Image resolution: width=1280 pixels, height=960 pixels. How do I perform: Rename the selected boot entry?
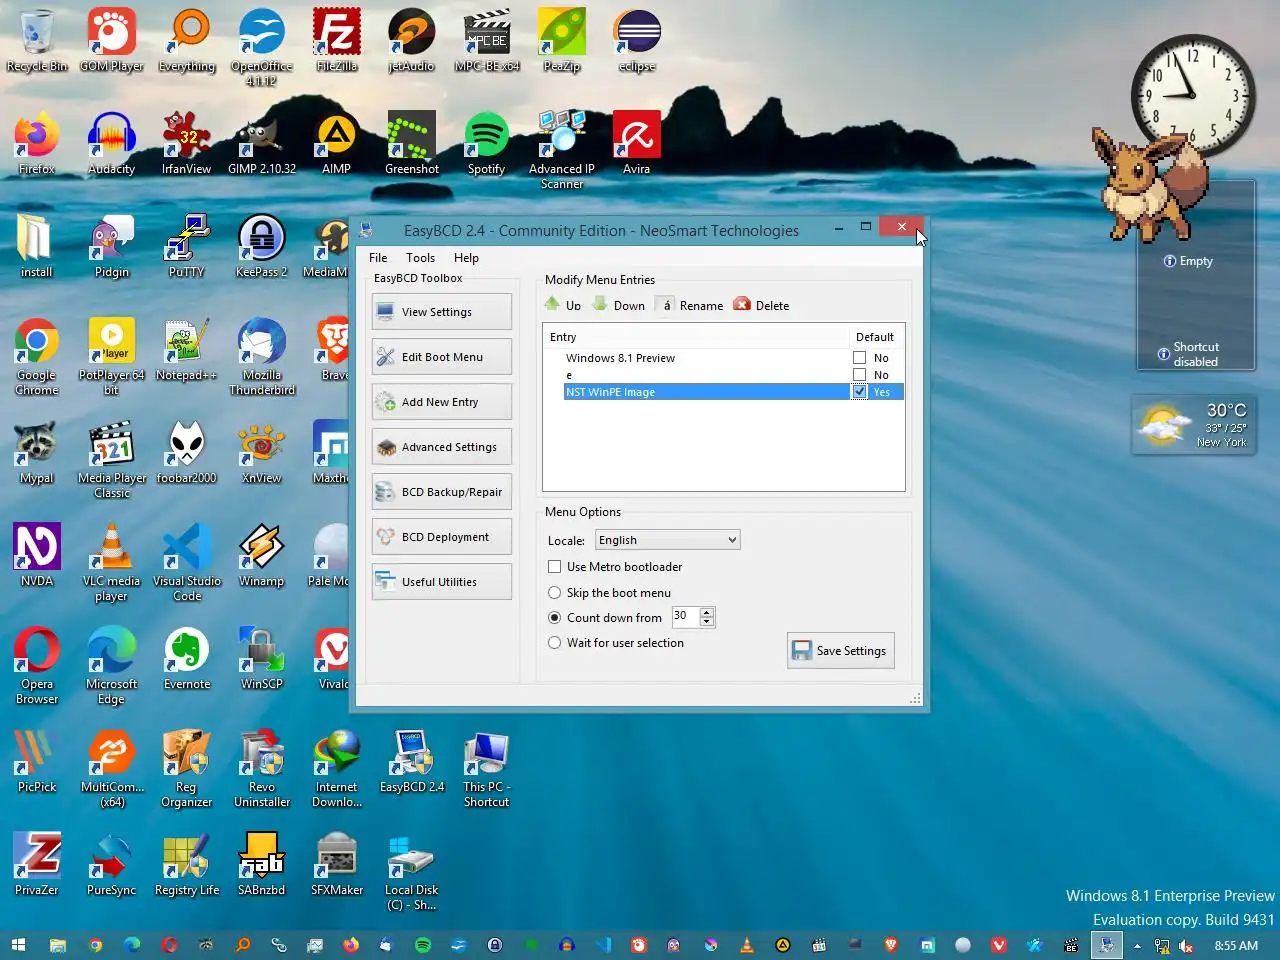coord(691,305)
